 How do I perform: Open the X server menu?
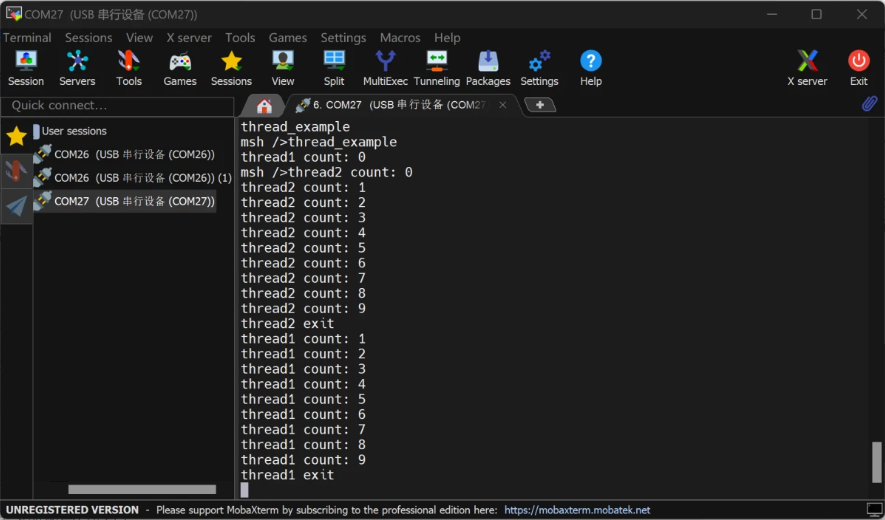(x=189, y=38)
